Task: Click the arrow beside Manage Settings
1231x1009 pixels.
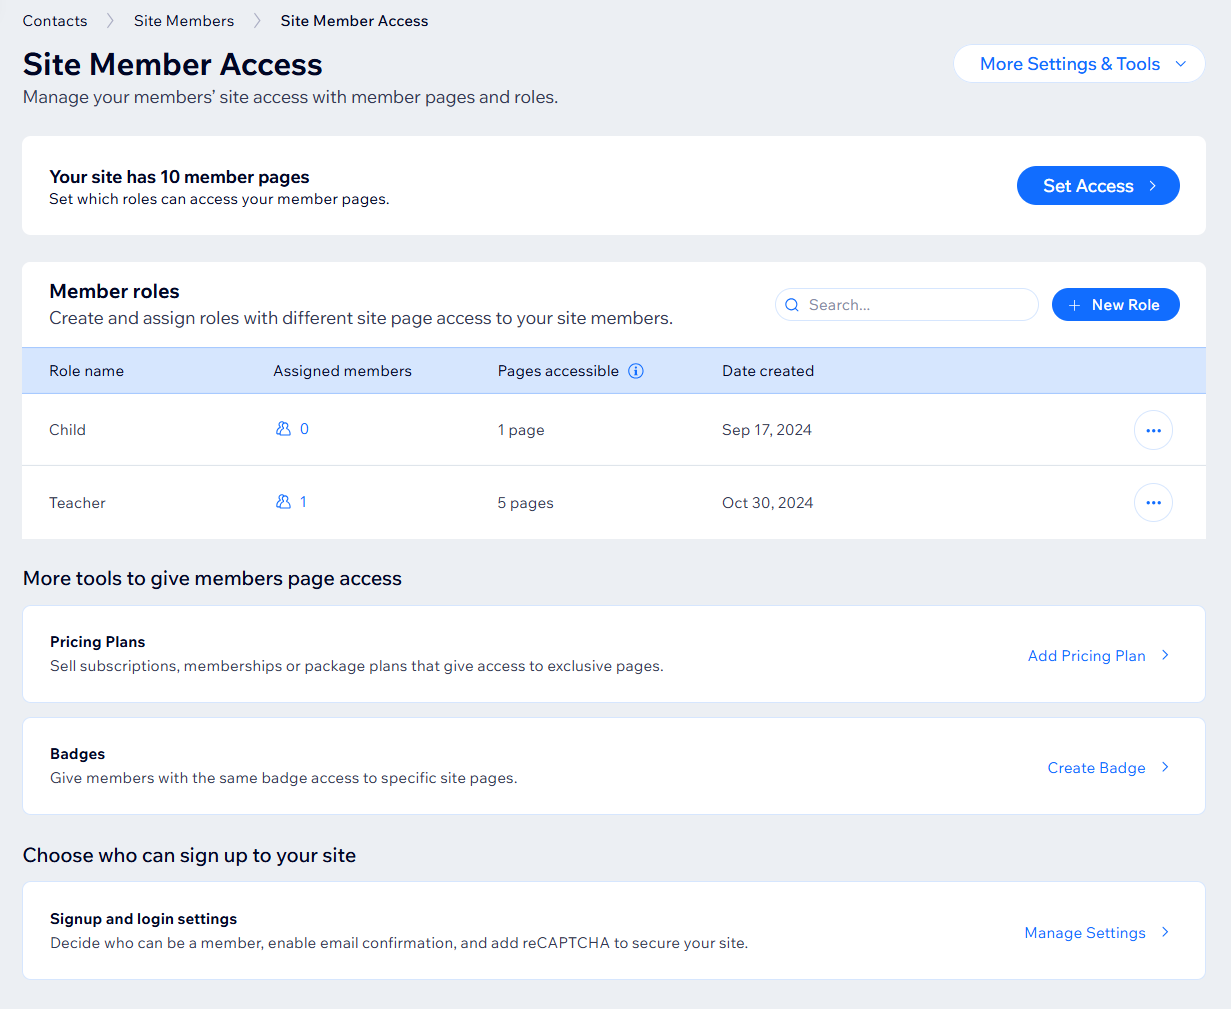Action: point(1165,933)
